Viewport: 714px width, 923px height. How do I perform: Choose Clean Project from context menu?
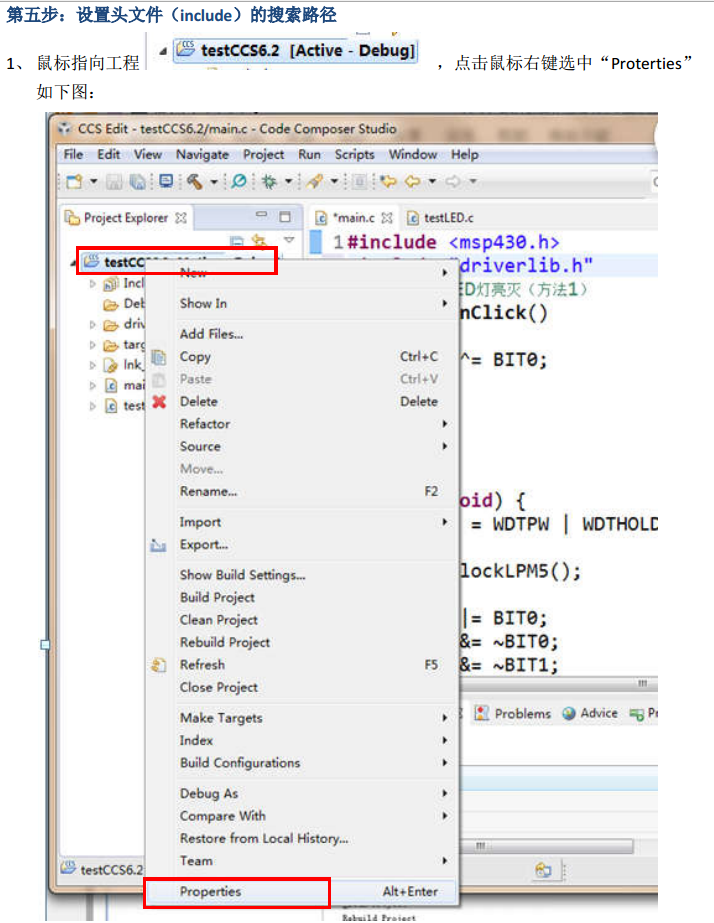(301, 620)
